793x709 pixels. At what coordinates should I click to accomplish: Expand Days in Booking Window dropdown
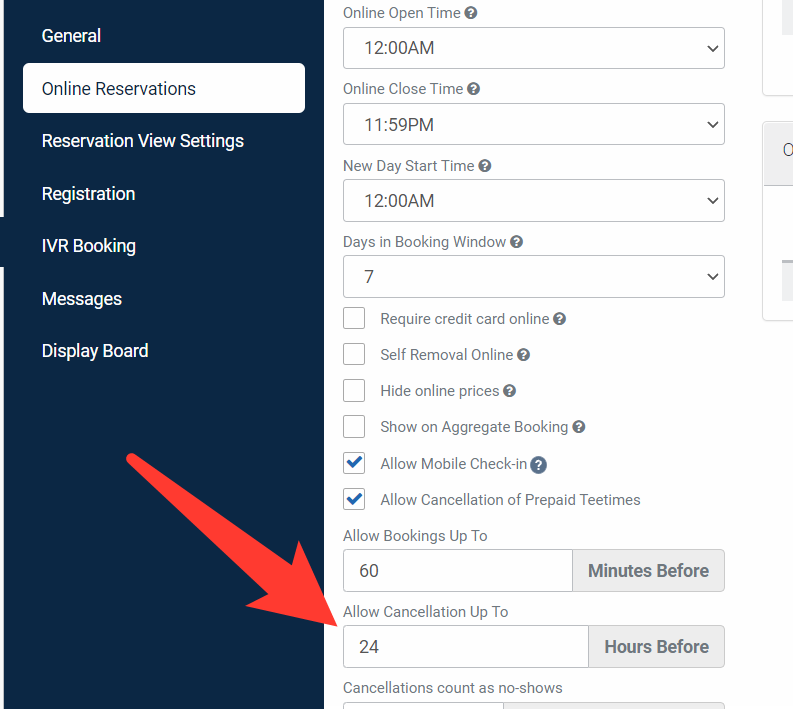click(534, 277)
